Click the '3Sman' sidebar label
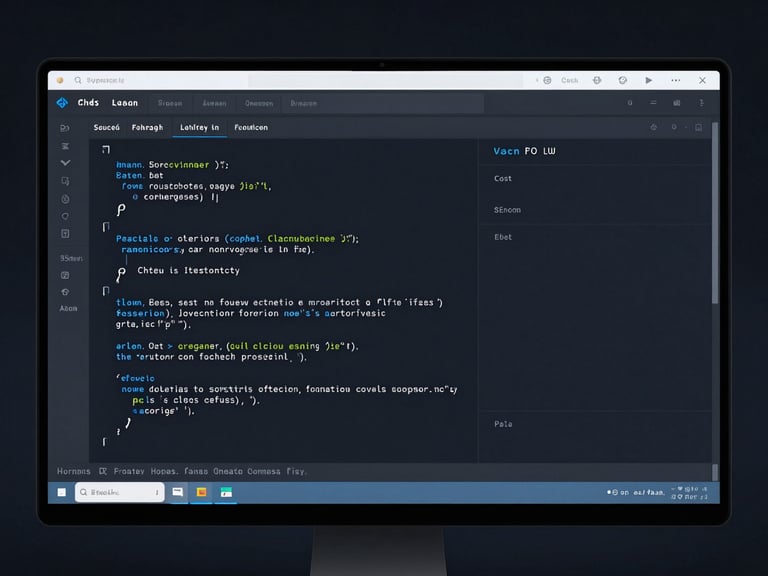768x576 pixels. pos(71,258)
